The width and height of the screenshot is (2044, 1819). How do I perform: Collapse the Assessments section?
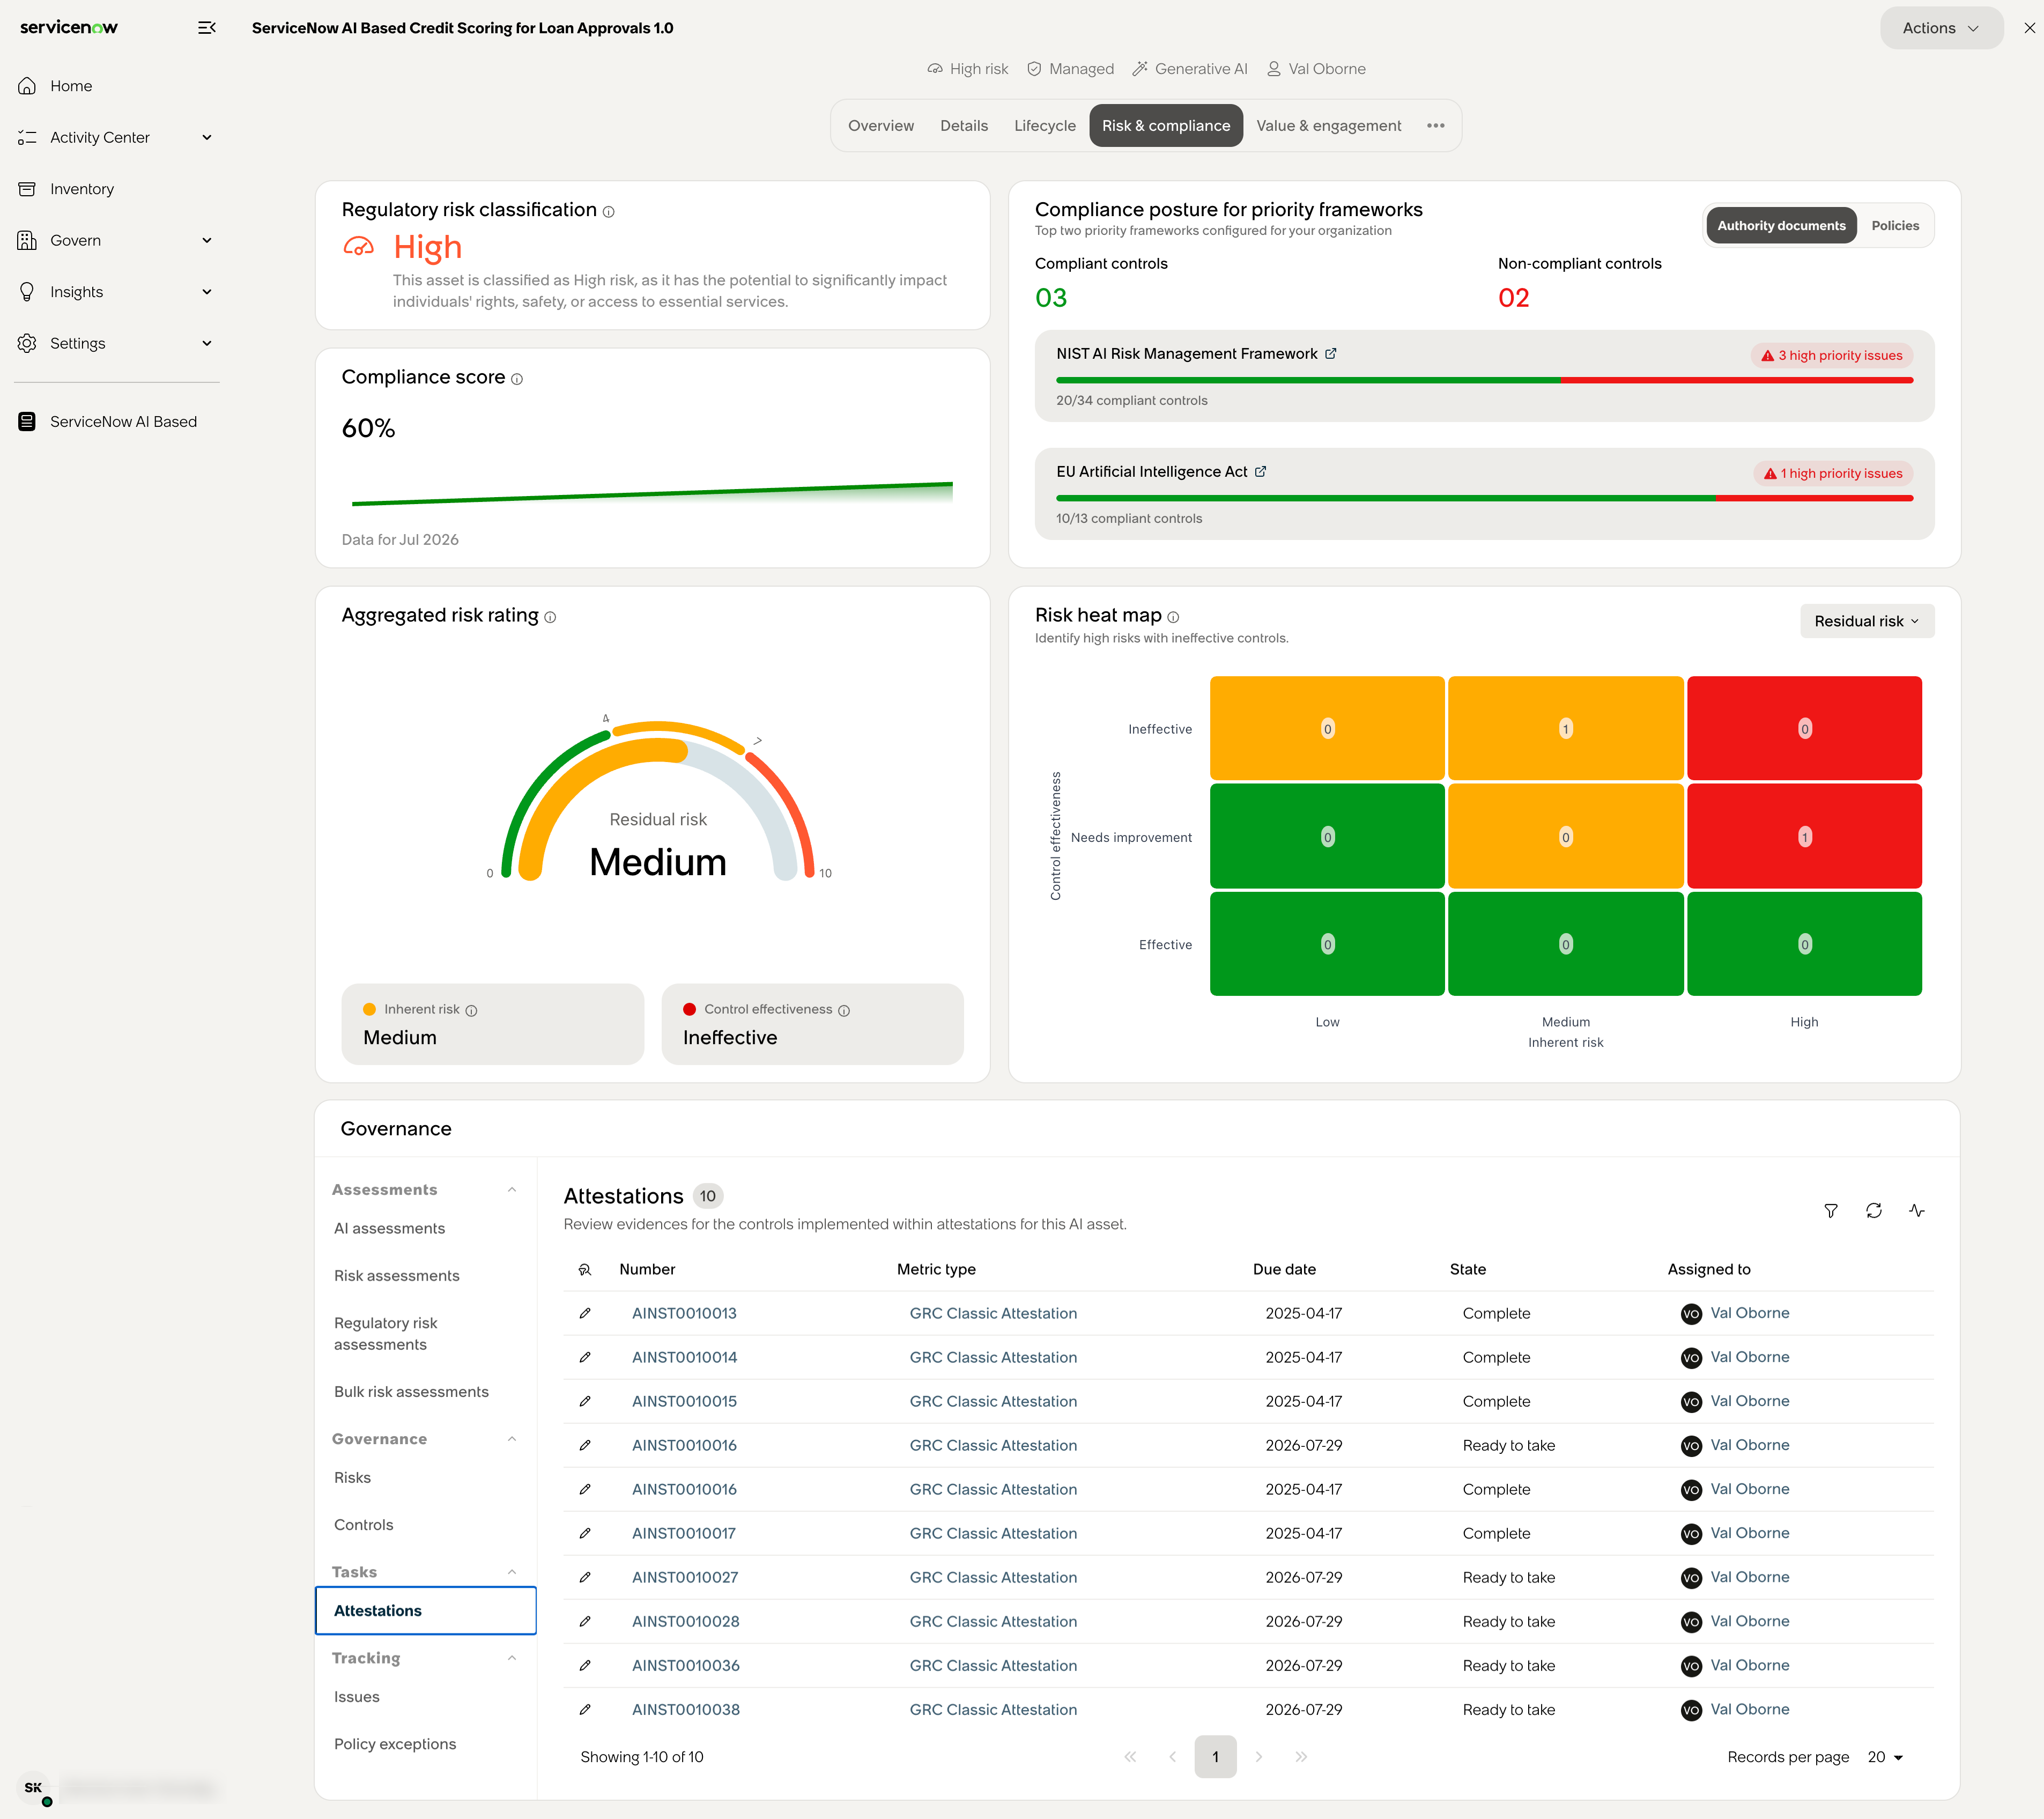(512, 1190)
